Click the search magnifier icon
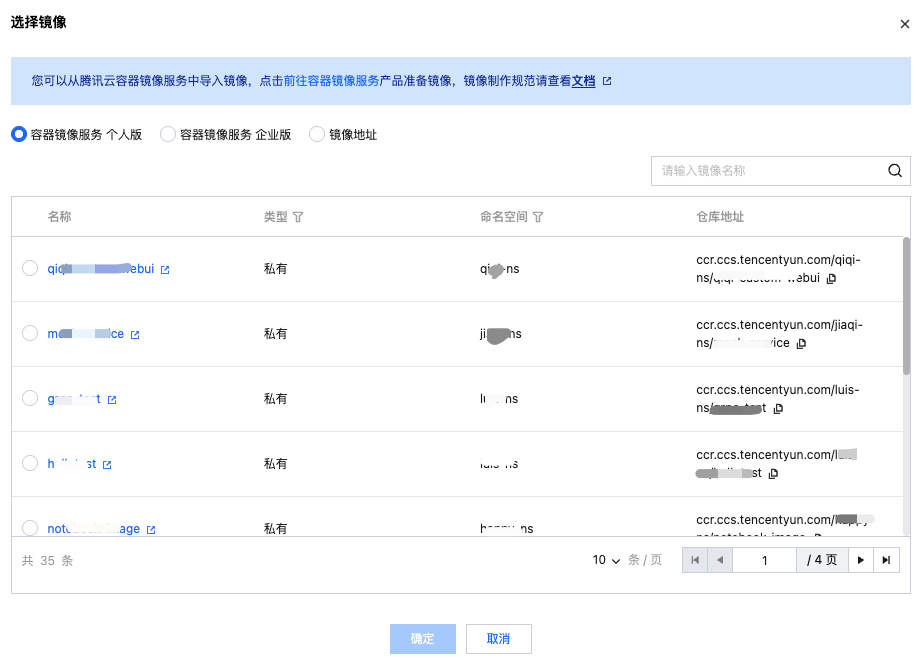The image size is (924, 660). tap(895, 171)
